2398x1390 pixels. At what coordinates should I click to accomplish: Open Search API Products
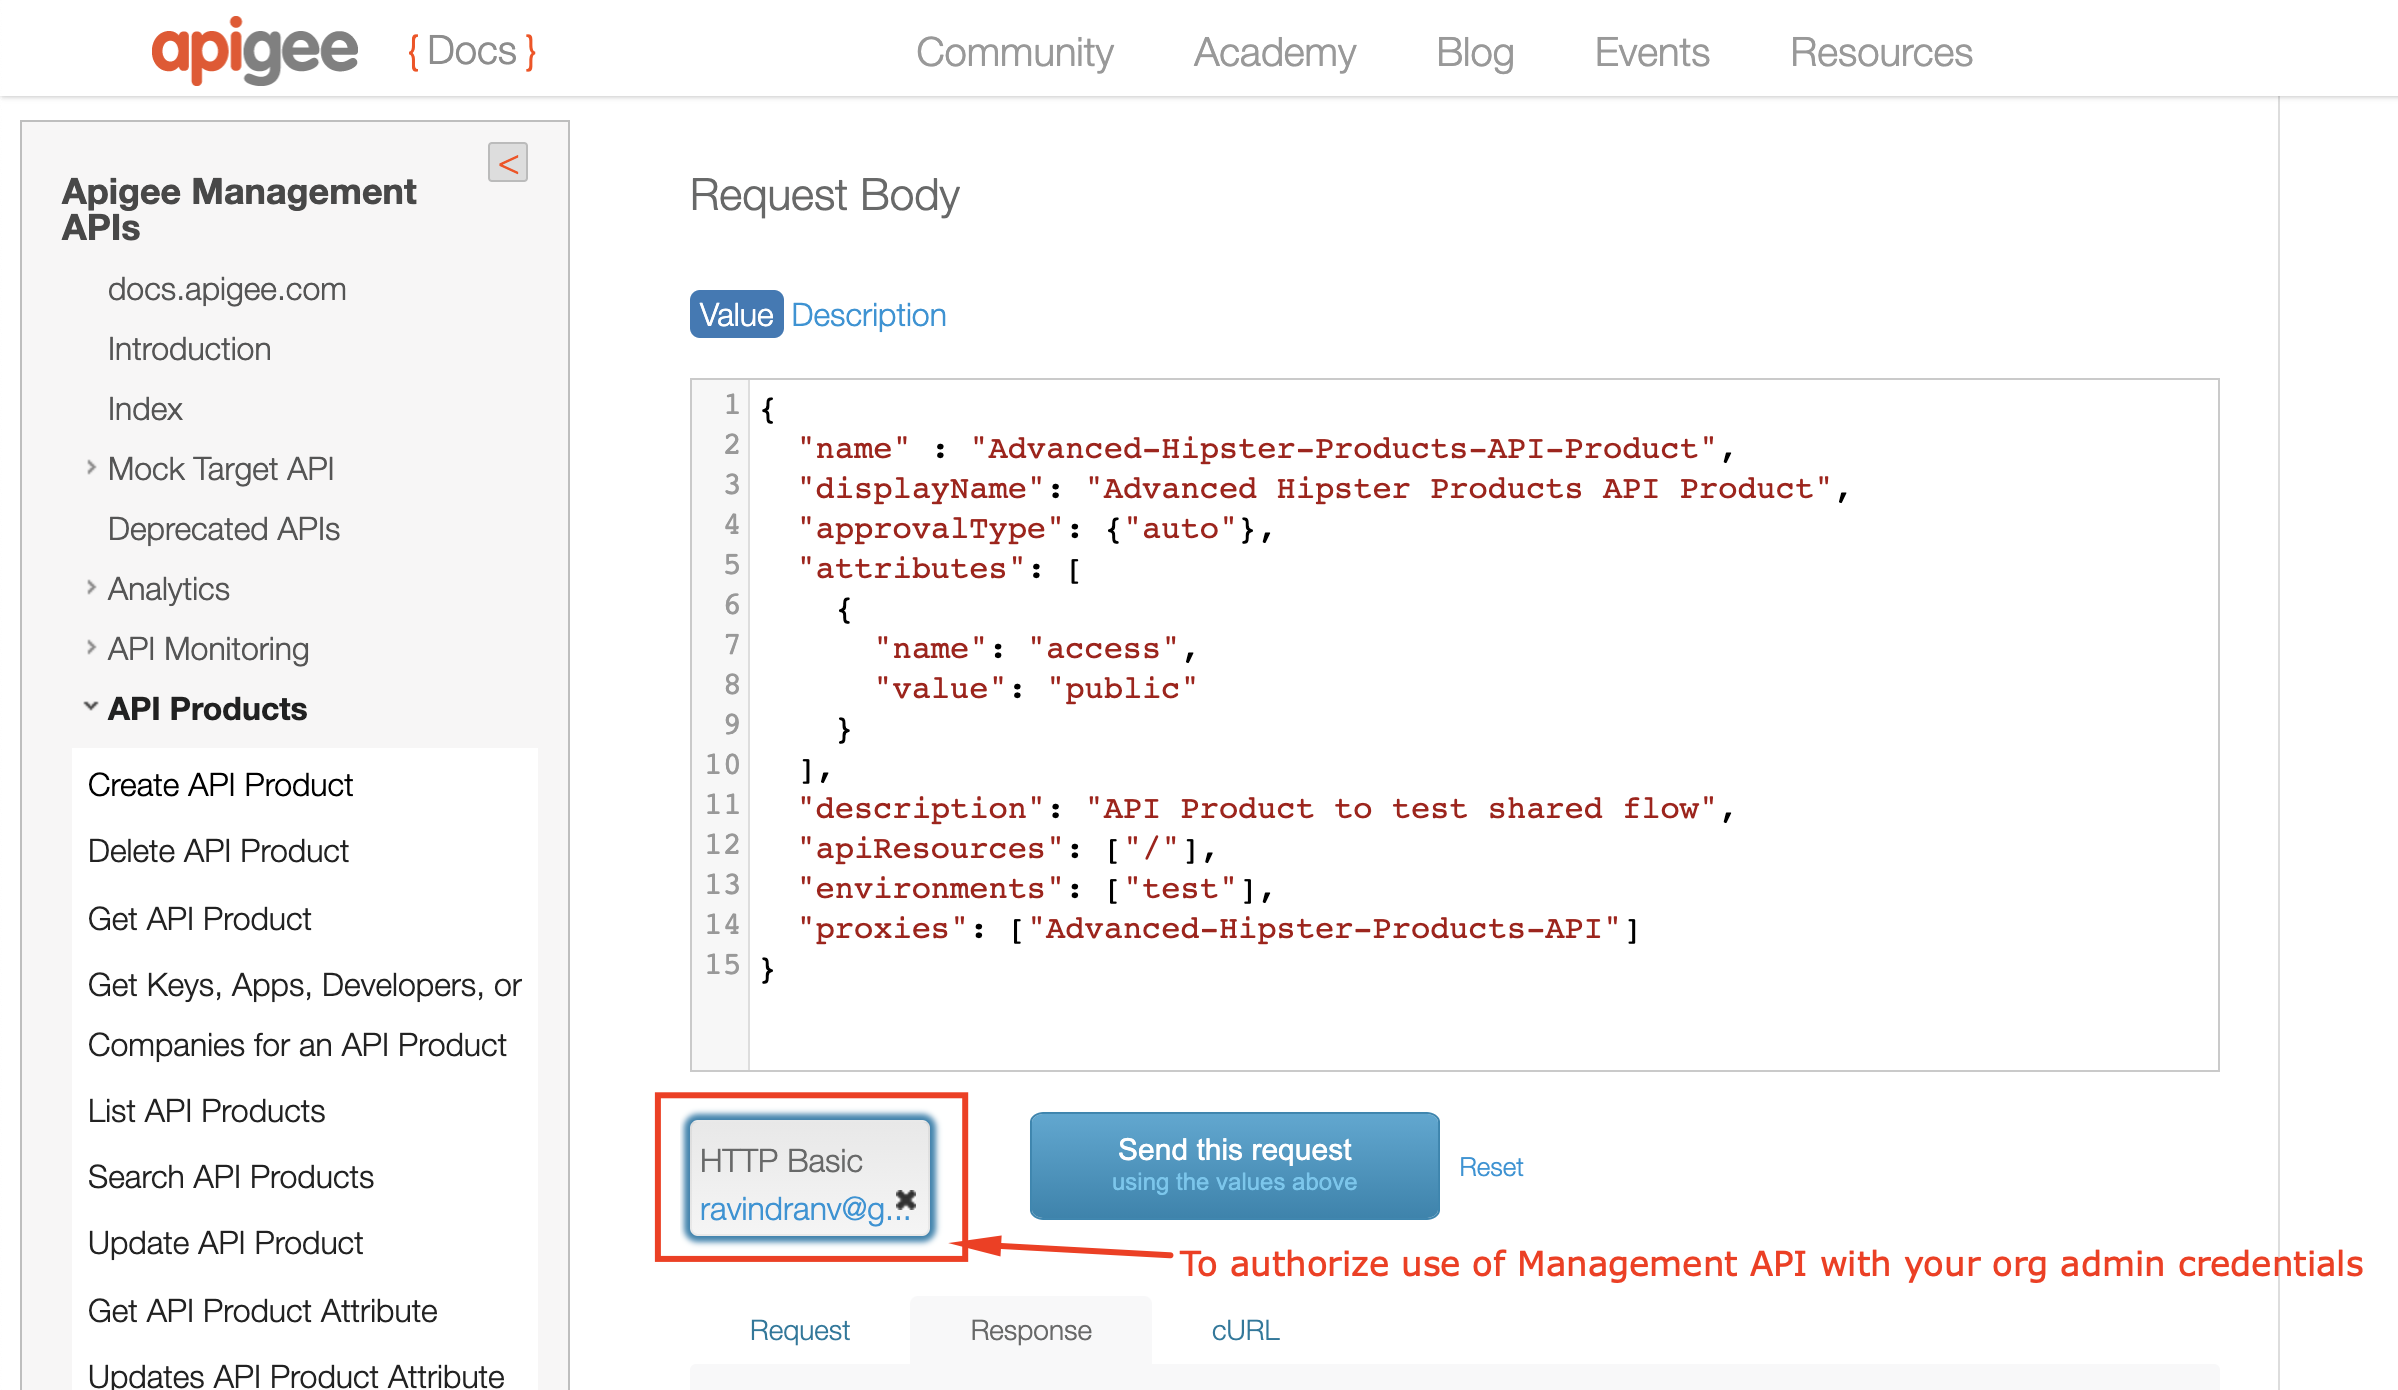230,1177
